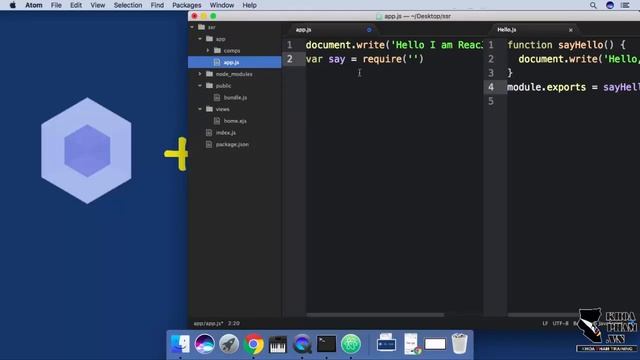Open the Find menu
This screenshot has width=640, height=360.
(157, 5)
